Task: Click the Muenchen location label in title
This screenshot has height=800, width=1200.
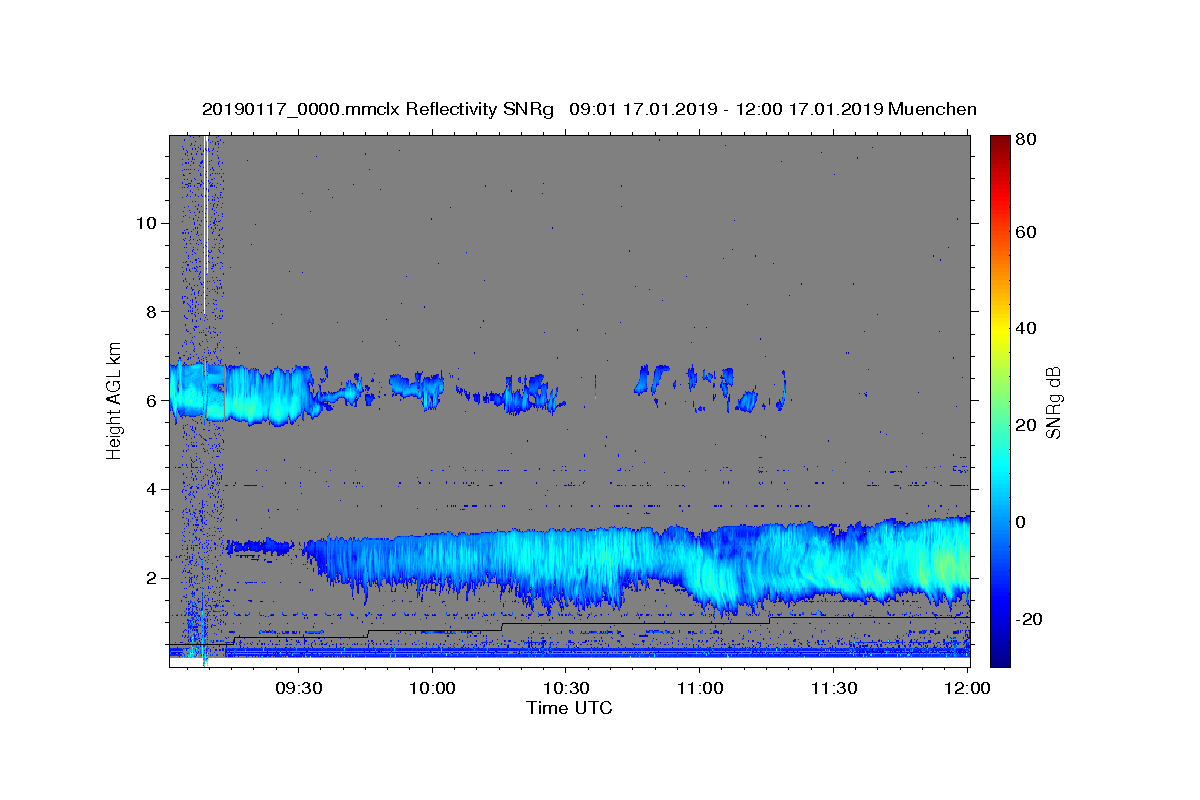Action: (x=933, y=109)
